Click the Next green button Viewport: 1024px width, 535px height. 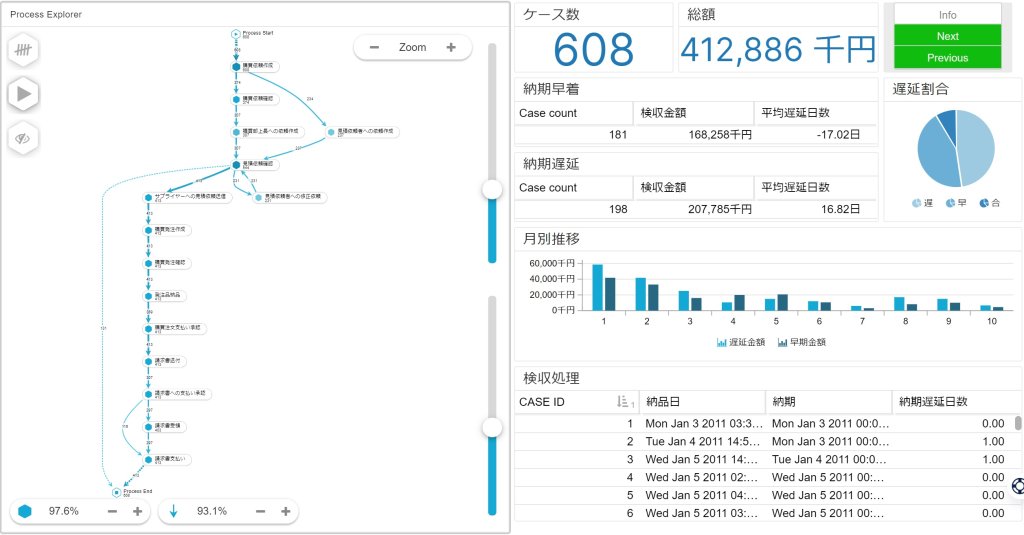947,36
